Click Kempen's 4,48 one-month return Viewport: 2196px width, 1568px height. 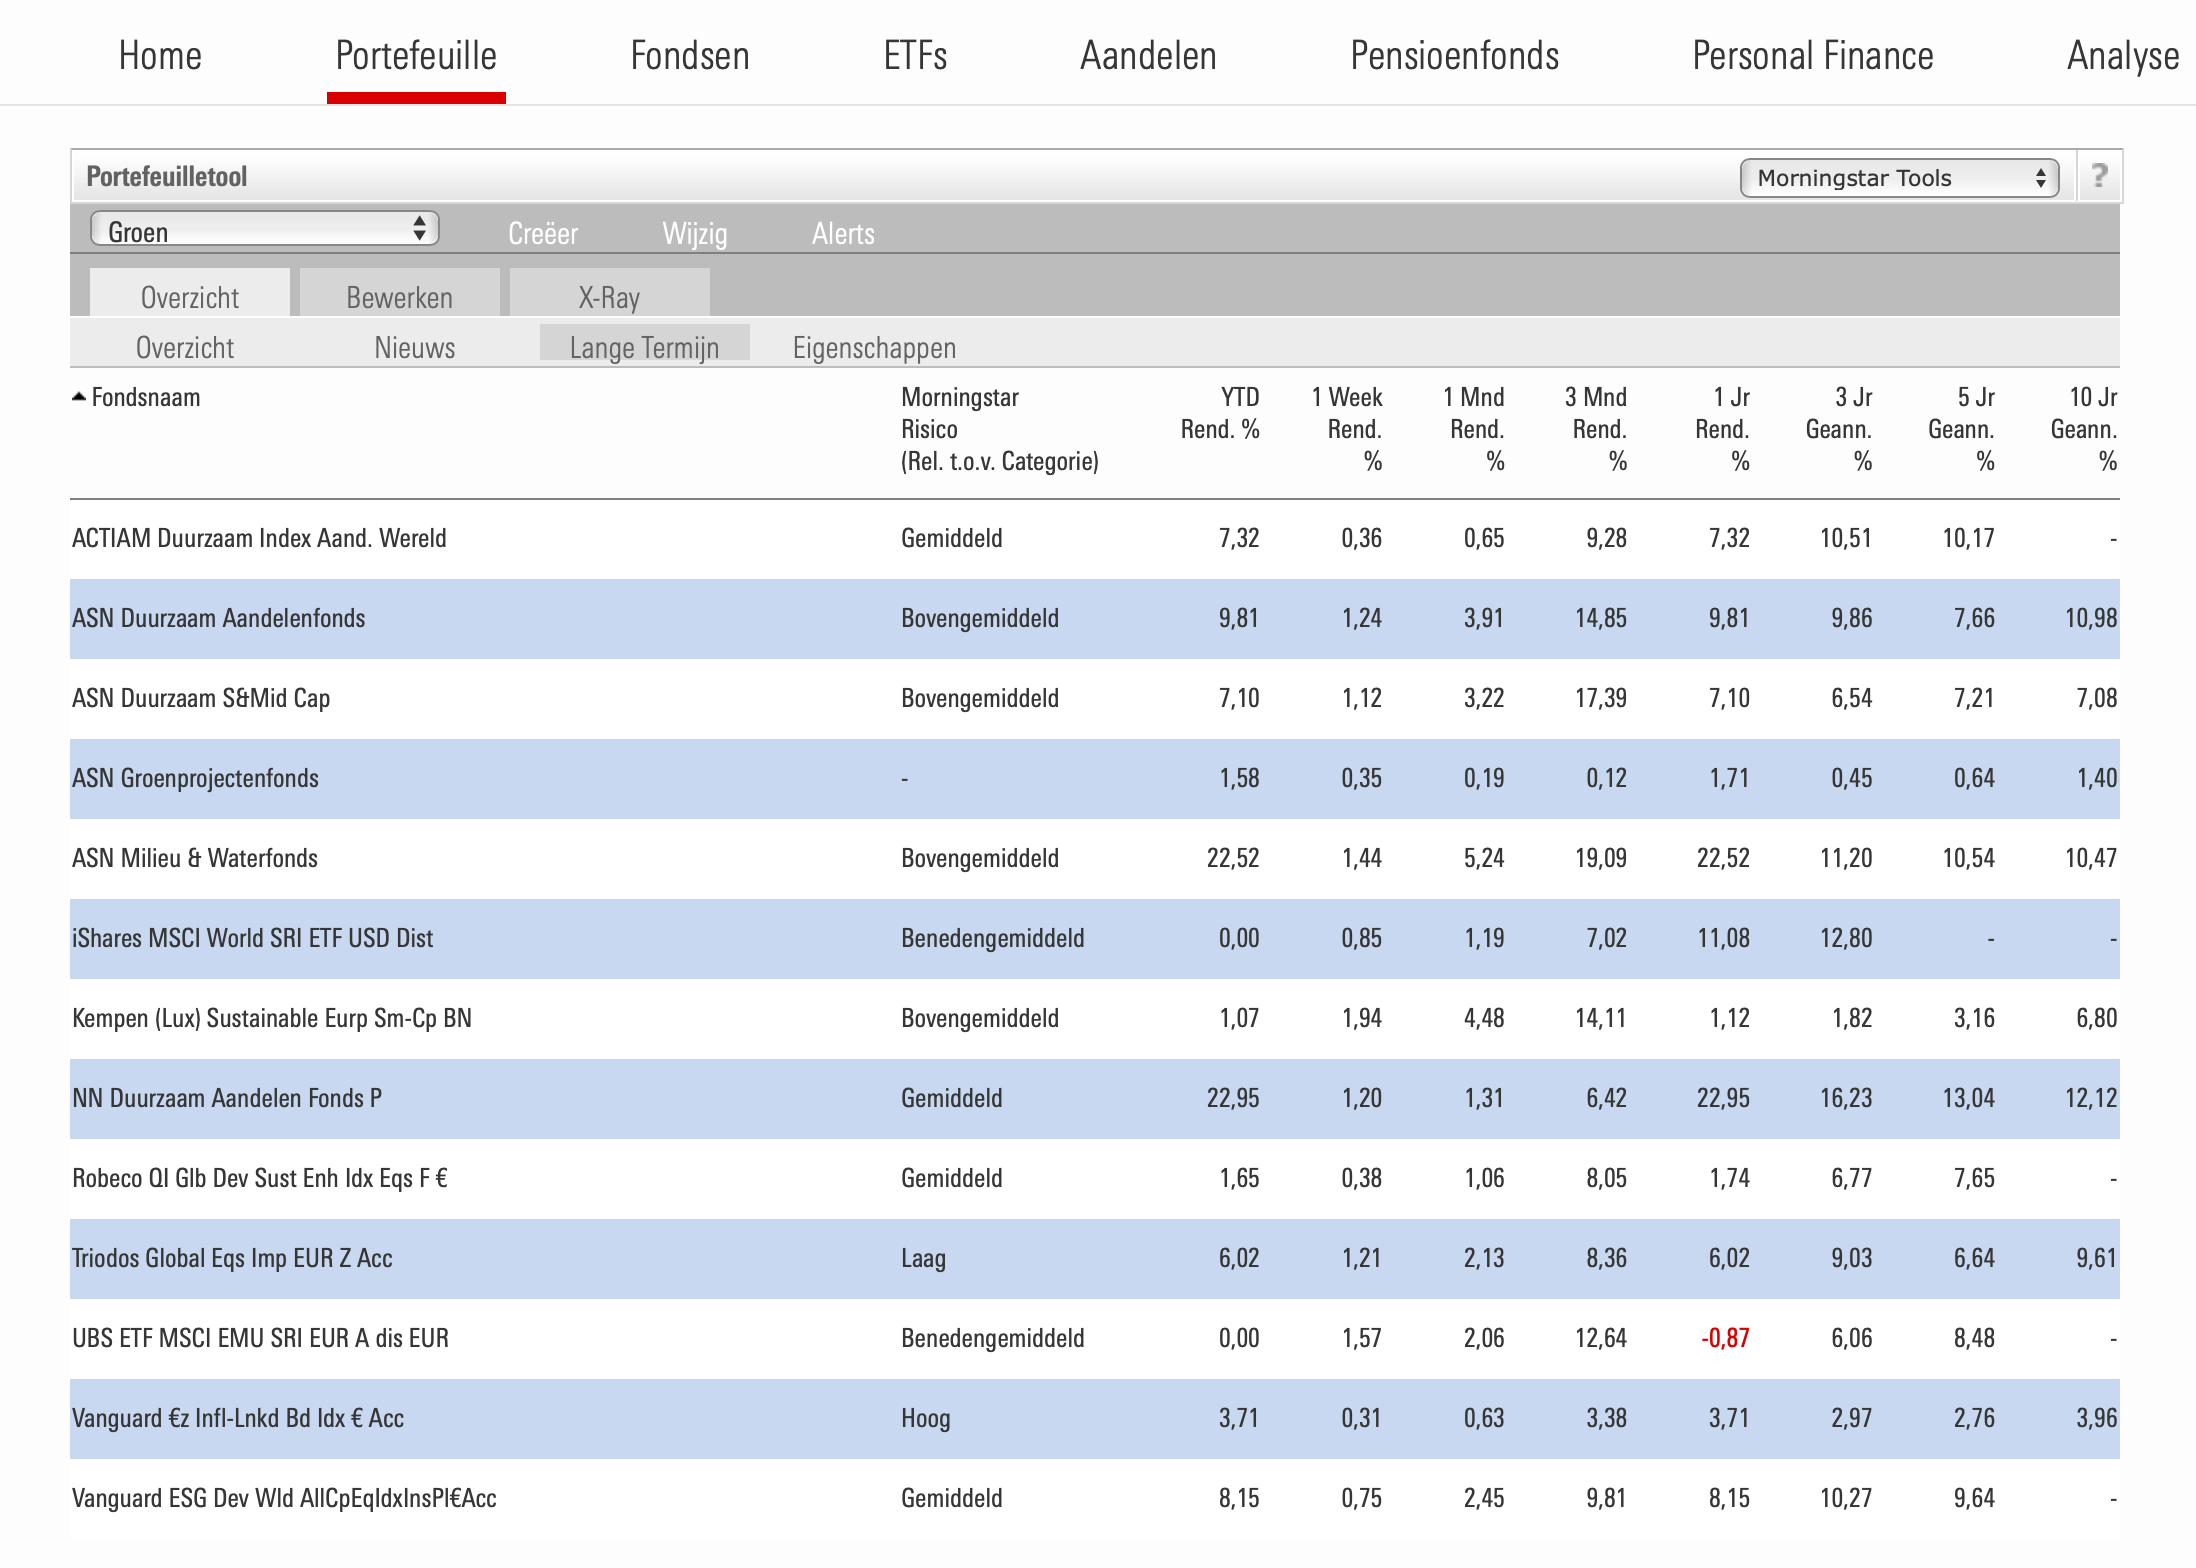[x=1484, y=1018]
